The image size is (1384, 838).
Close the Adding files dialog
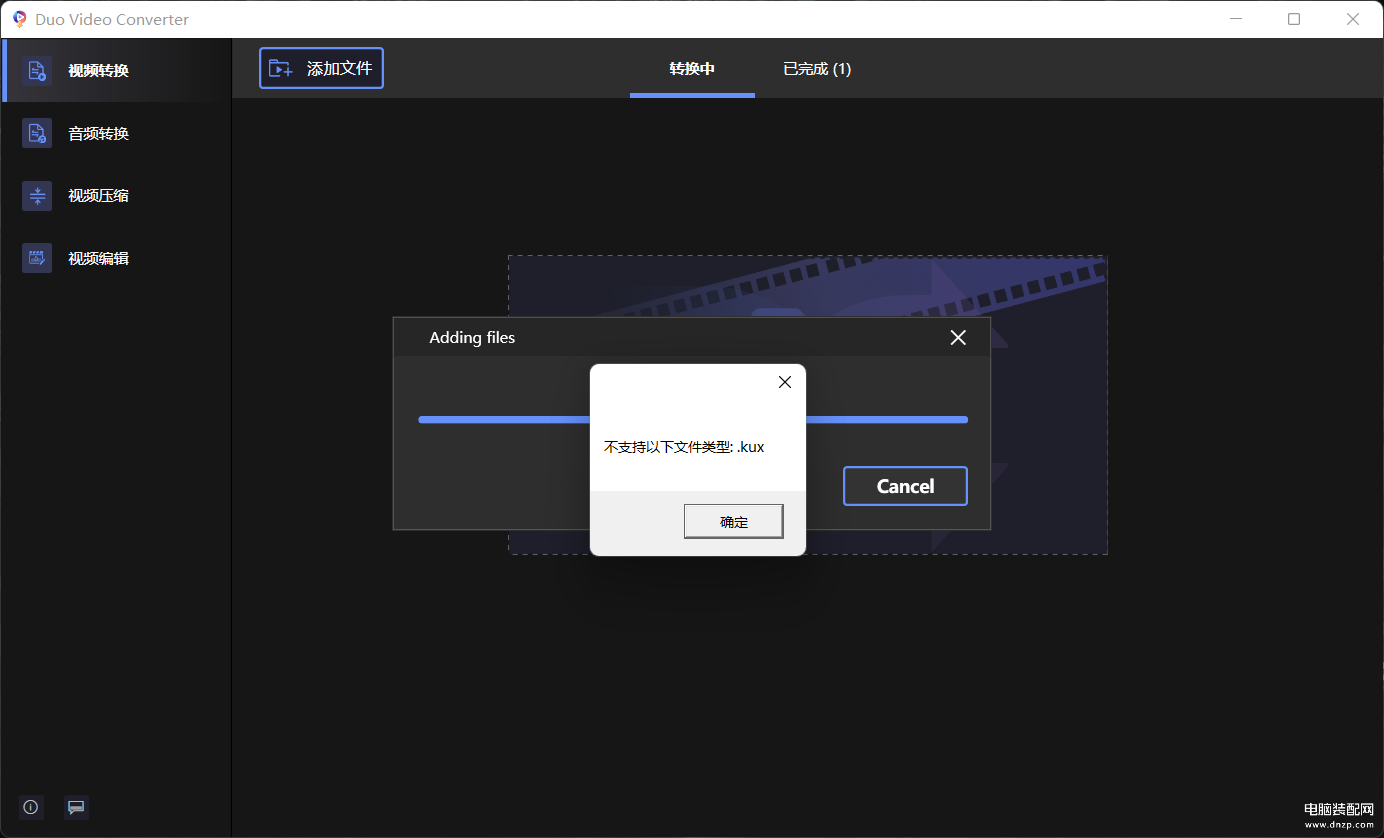click(x=958, y=338)
